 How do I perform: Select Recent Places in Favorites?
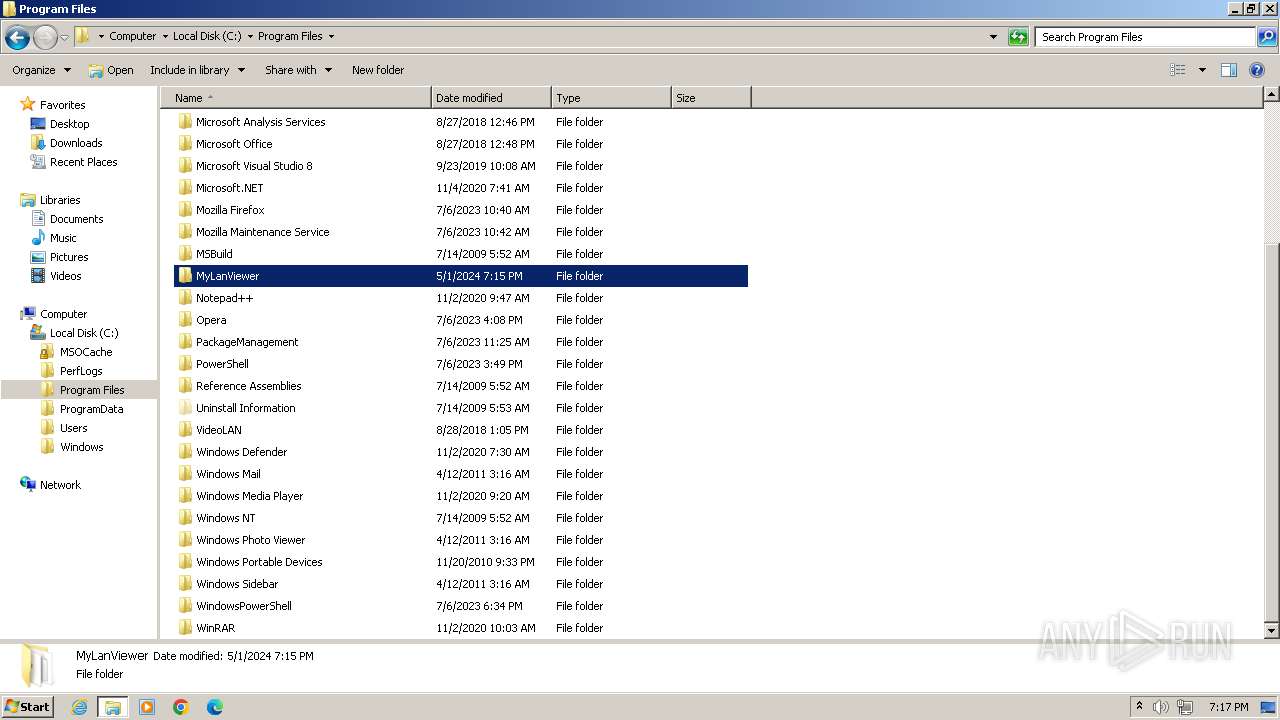pos(83,162)
